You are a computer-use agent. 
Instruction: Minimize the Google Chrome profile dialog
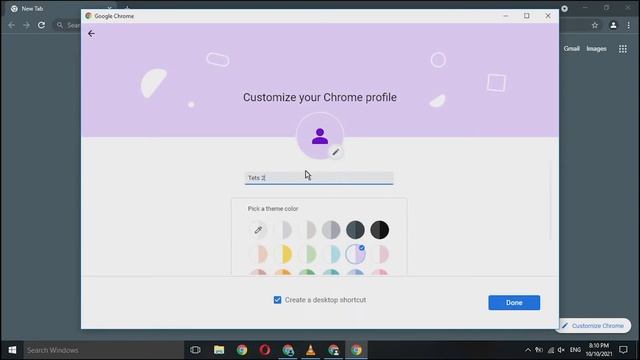click(506, 16)
